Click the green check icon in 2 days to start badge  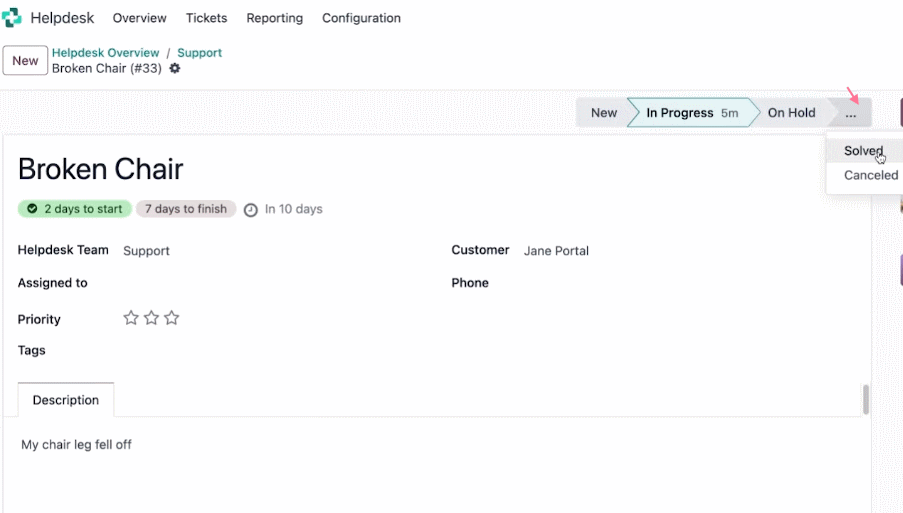click(32, 208)
